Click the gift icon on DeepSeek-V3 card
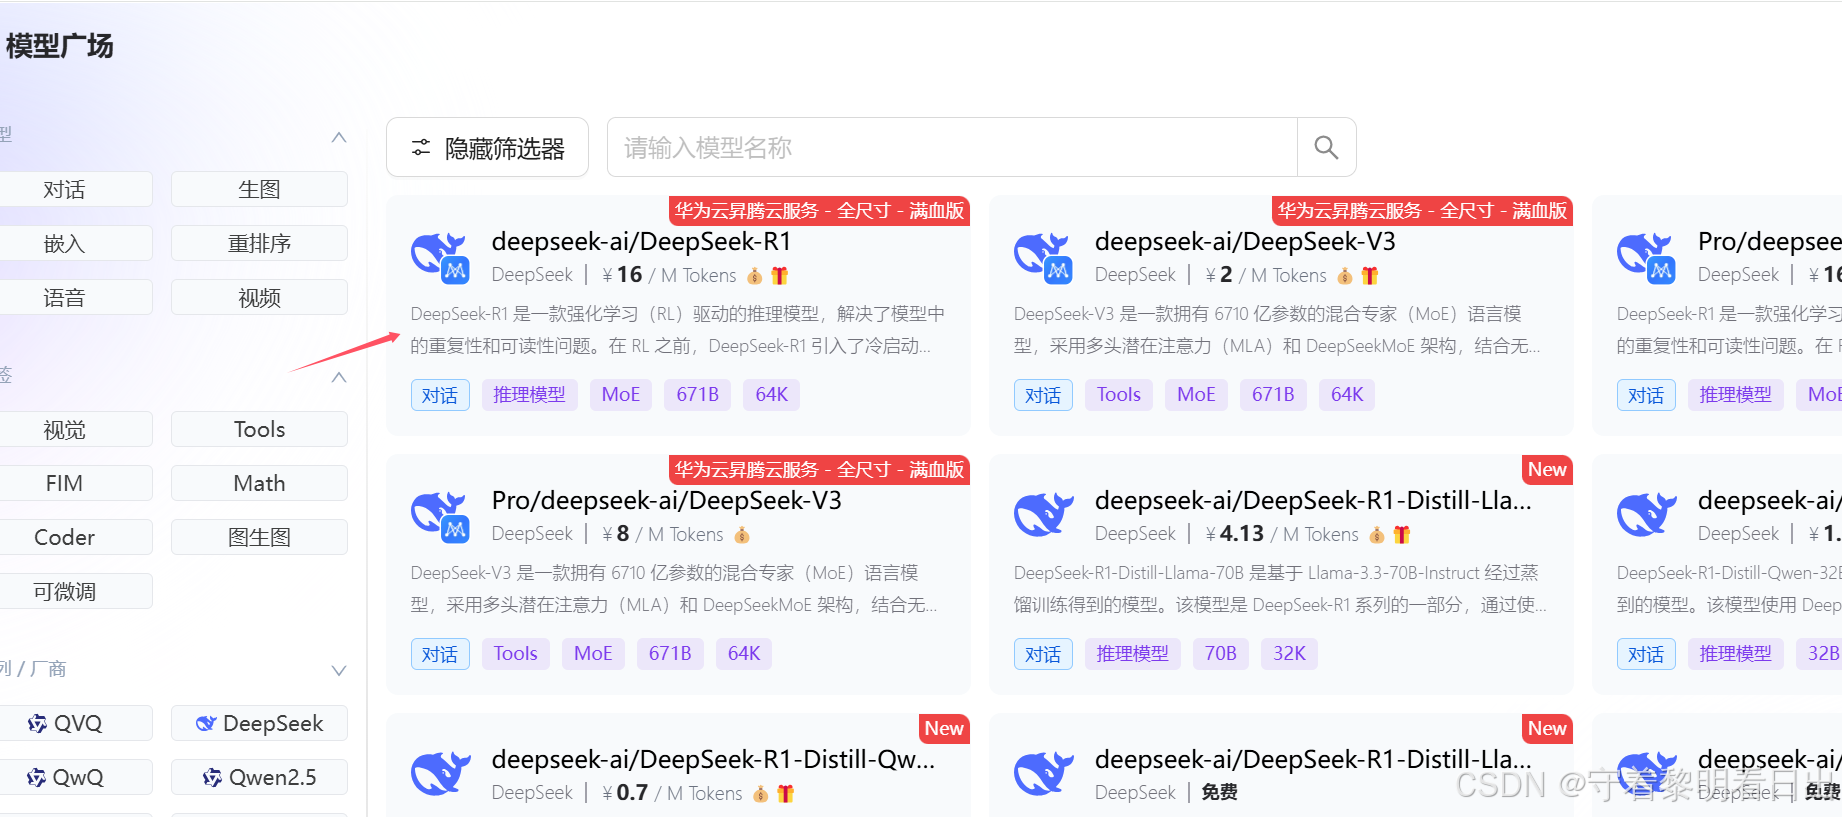 [1370, 275]
